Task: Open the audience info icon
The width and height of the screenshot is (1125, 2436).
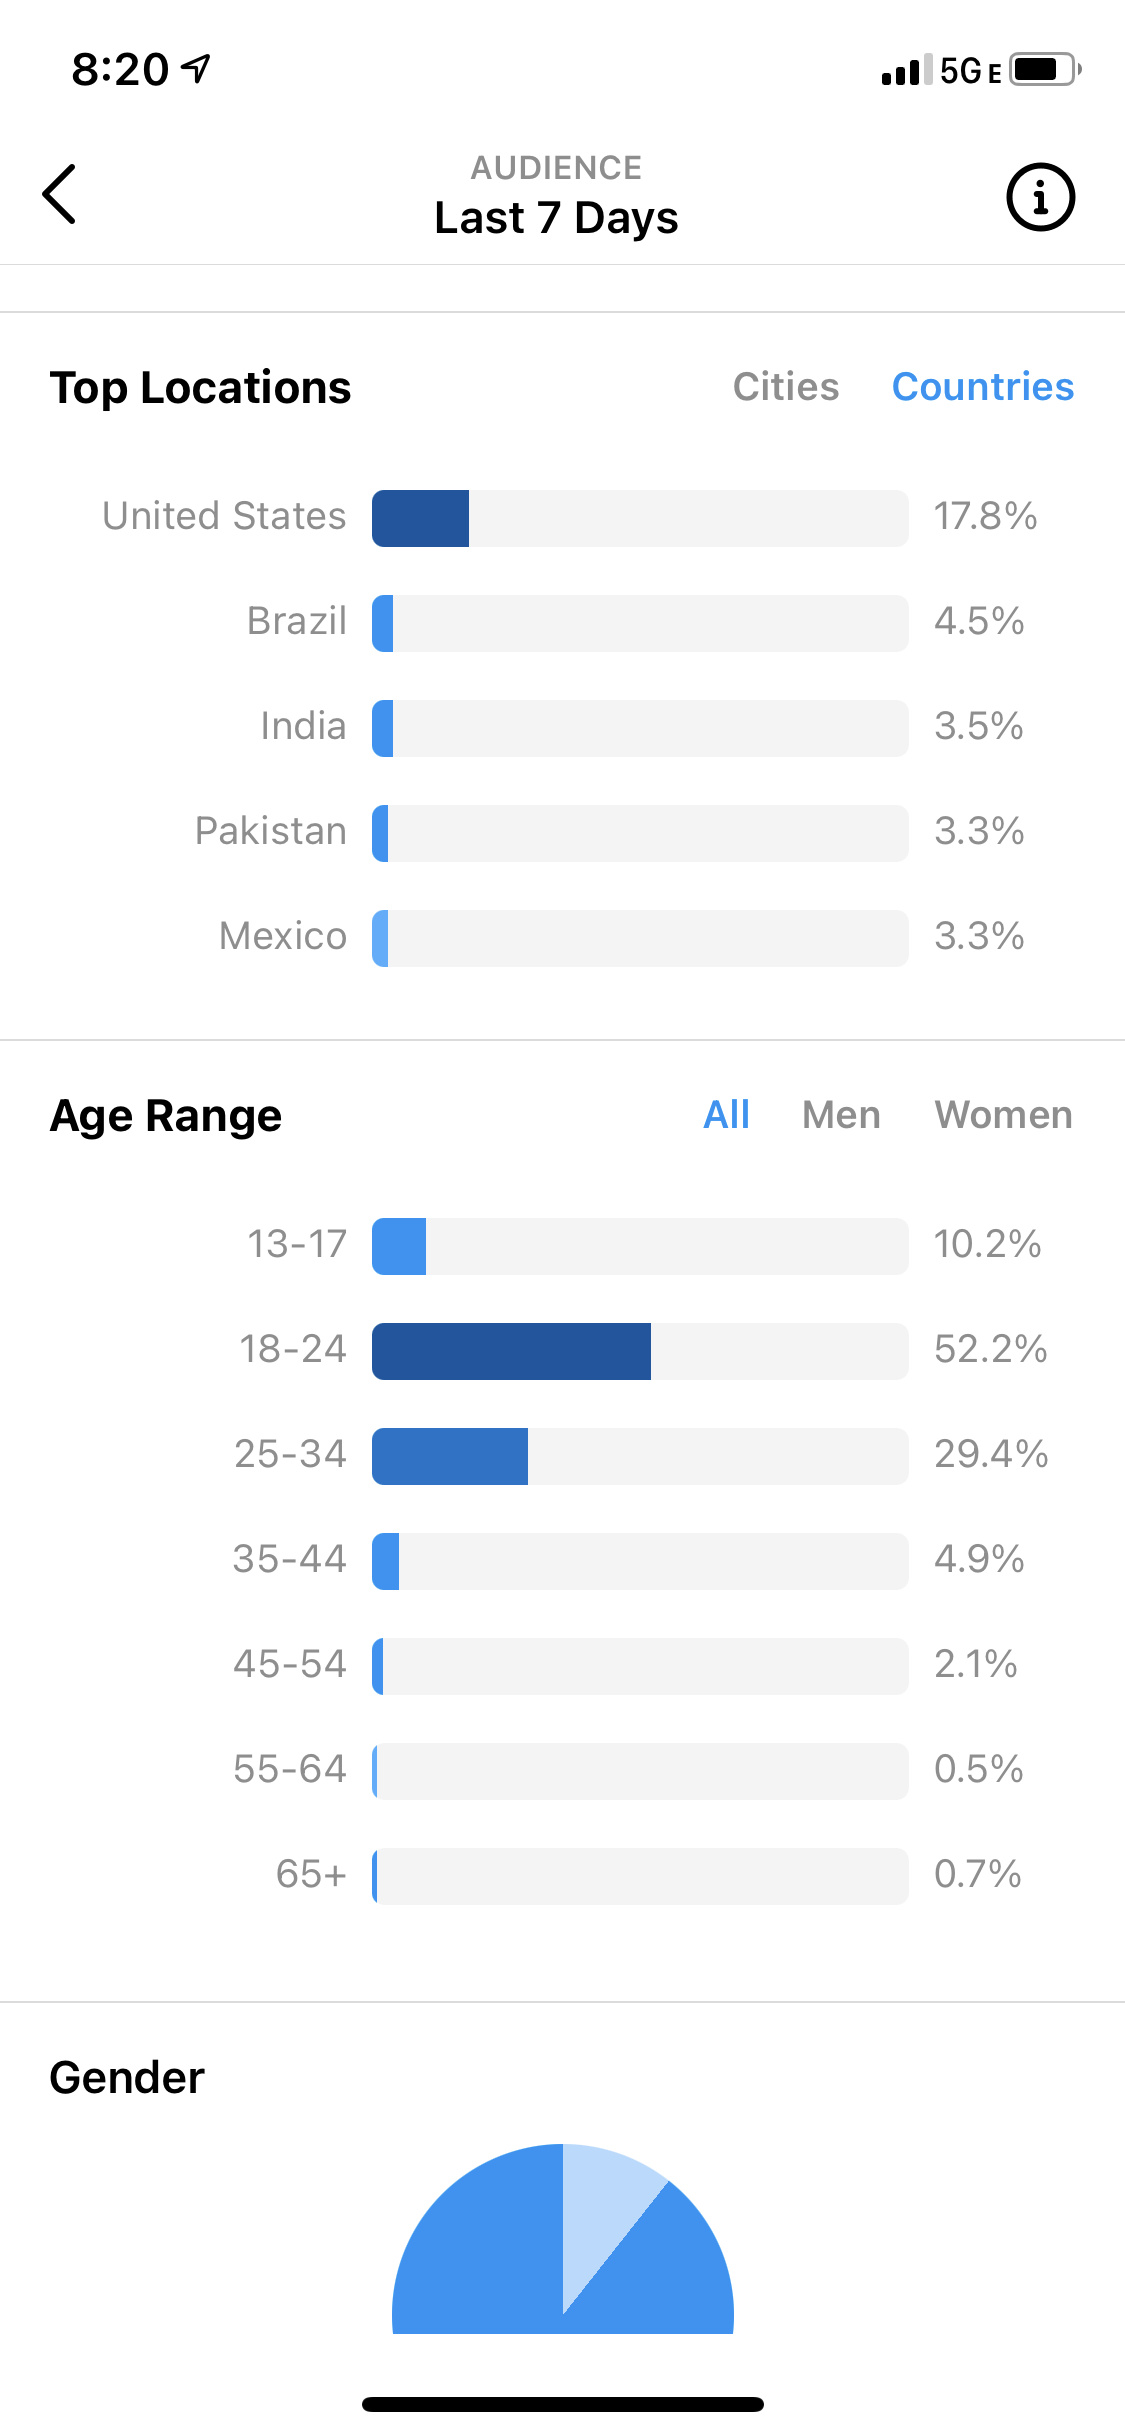Action: click(1040, 197)
